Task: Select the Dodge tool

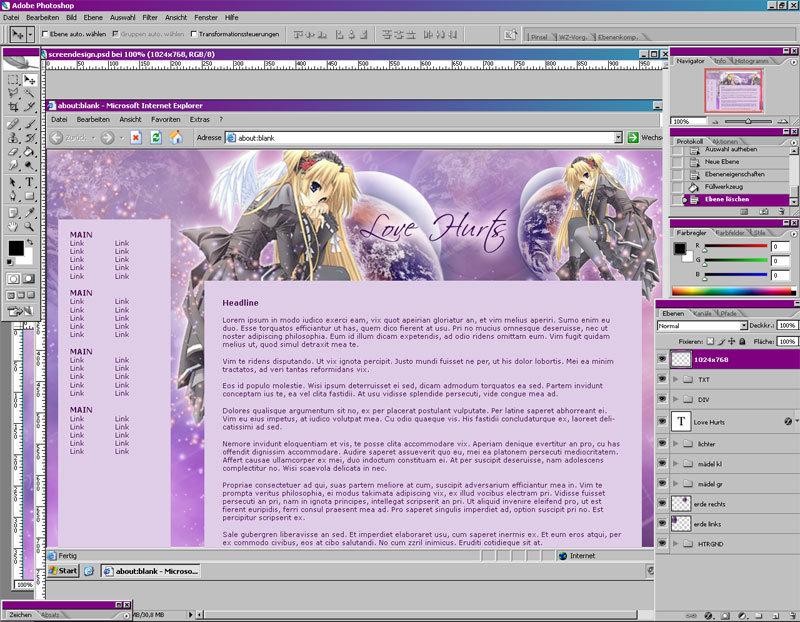Action: pos(29,165)
